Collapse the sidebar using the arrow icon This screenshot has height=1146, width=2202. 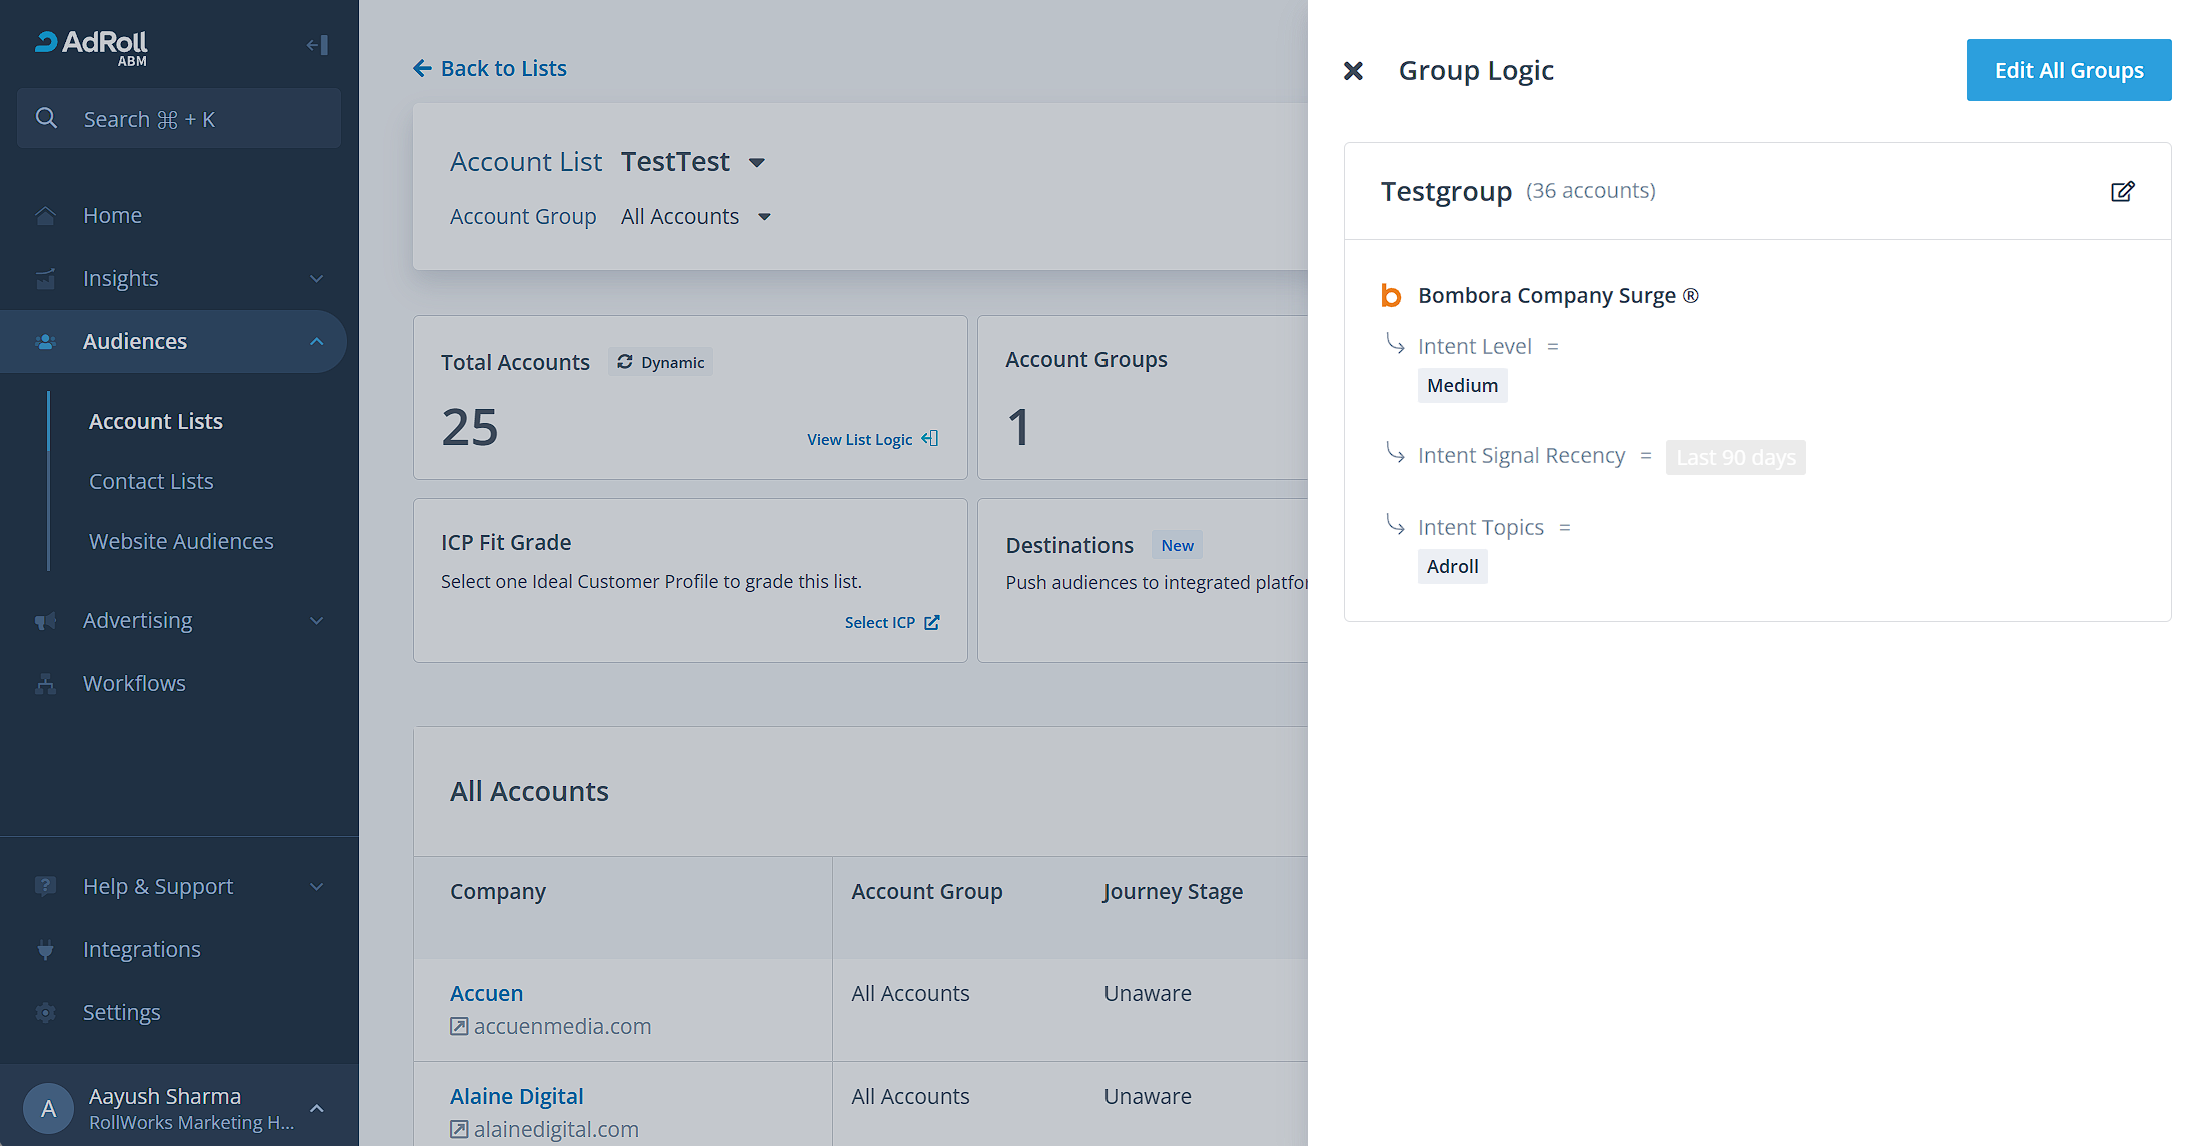click(317, 45)
